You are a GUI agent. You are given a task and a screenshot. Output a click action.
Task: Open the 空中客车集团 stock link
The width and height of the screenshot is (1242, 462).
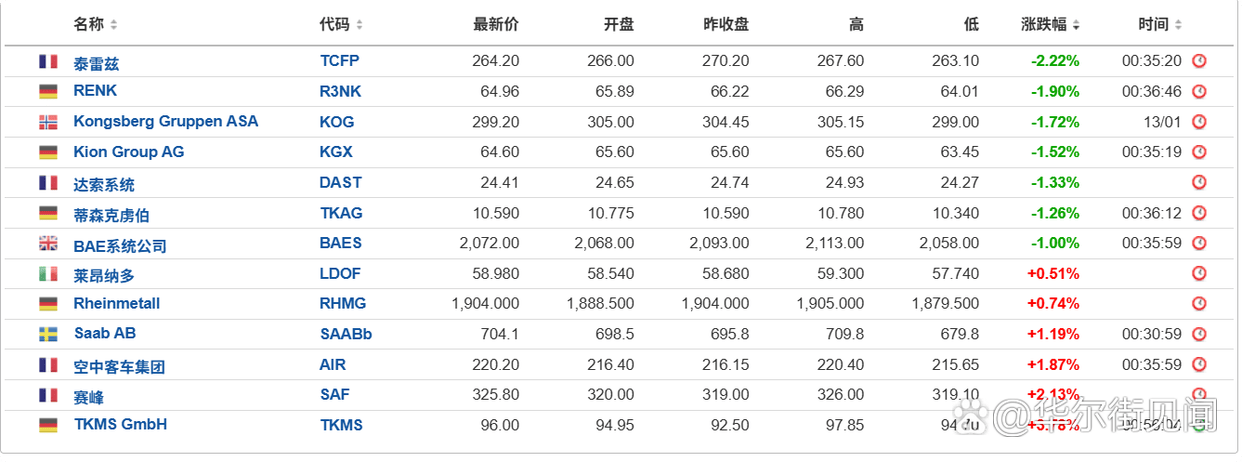pyautogui.click(x=119, y=366)
